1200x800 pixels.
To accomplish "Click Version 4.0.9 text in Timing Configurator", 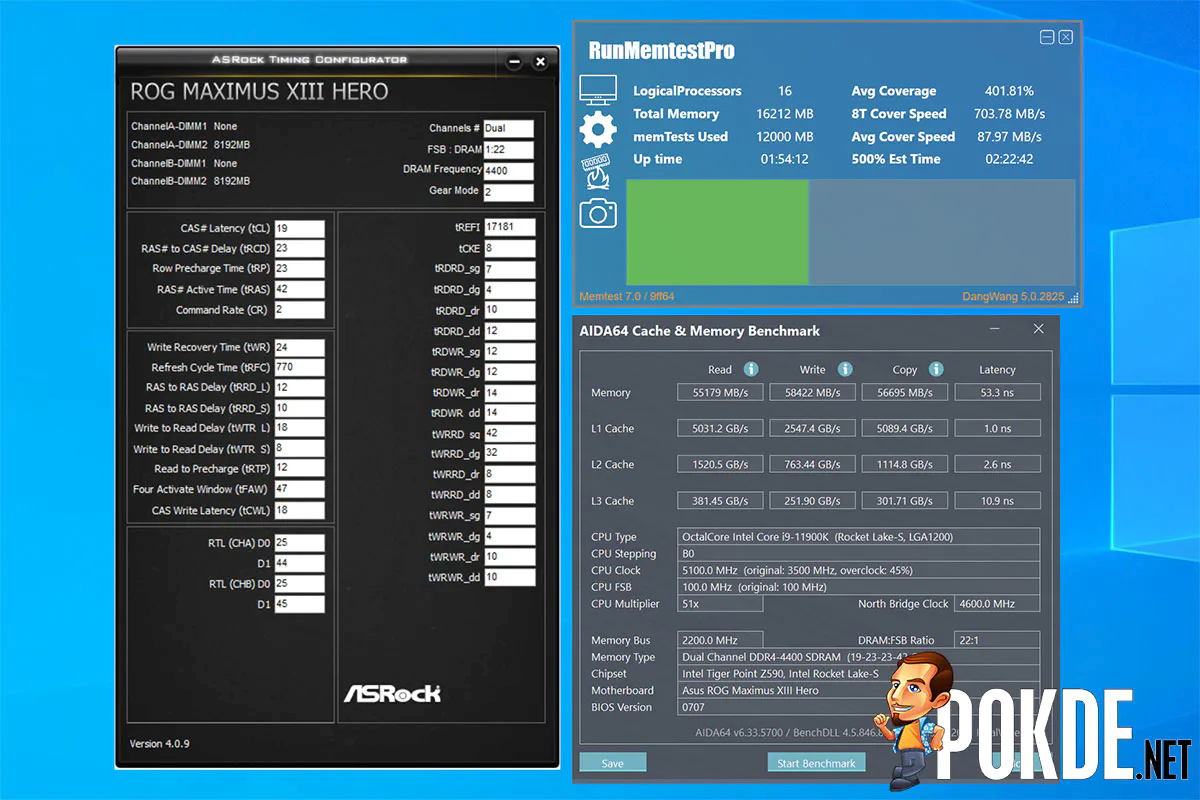I will pyautogui.click(x=160, y=744).
